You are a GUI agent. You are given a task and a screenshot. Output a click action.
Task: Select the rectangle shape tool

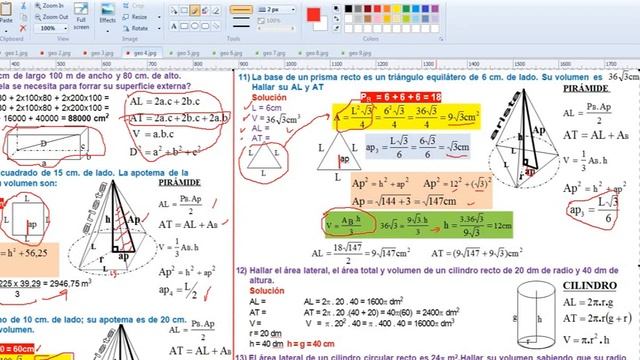pos(184,26)
